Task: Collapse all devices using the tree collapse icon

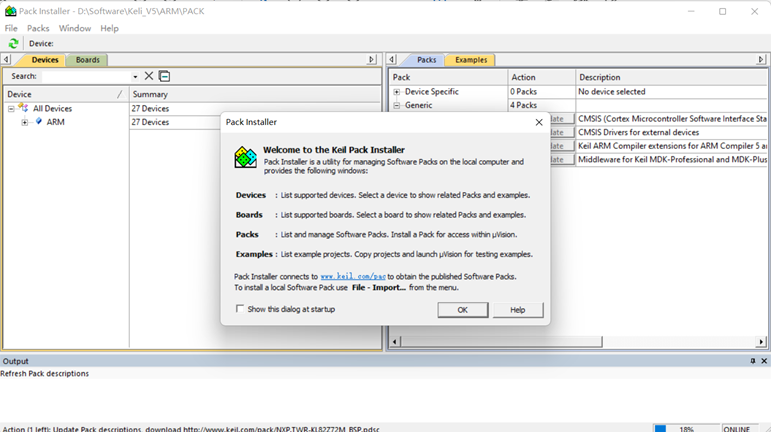Action: [165, 76]
